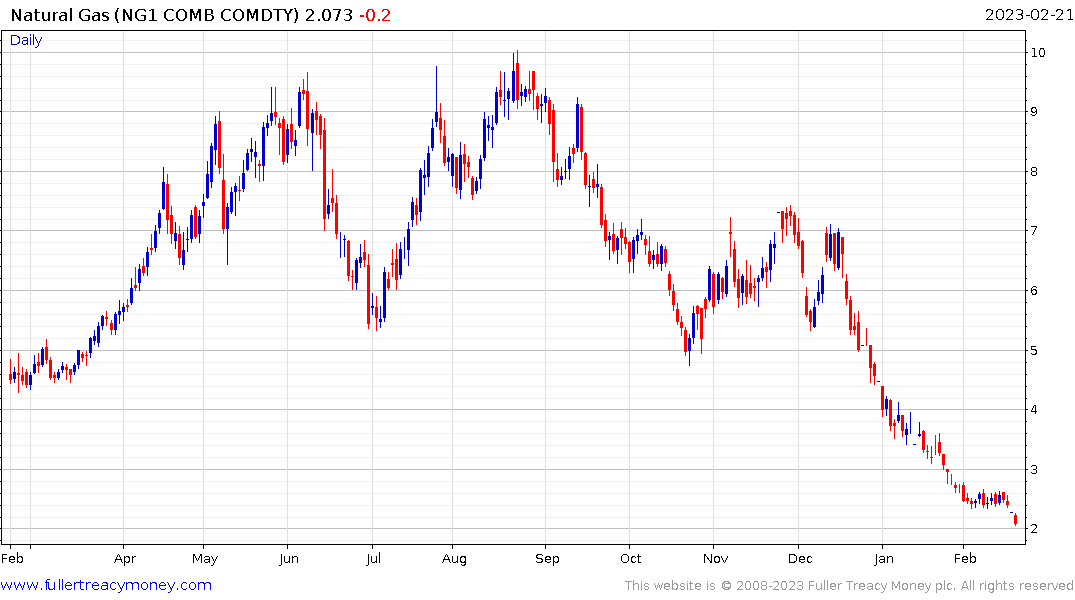Click the 'Oct' x-axis label
This screenshot has width=1075, height=600.
pyautogui.click(x=631, y=559)
